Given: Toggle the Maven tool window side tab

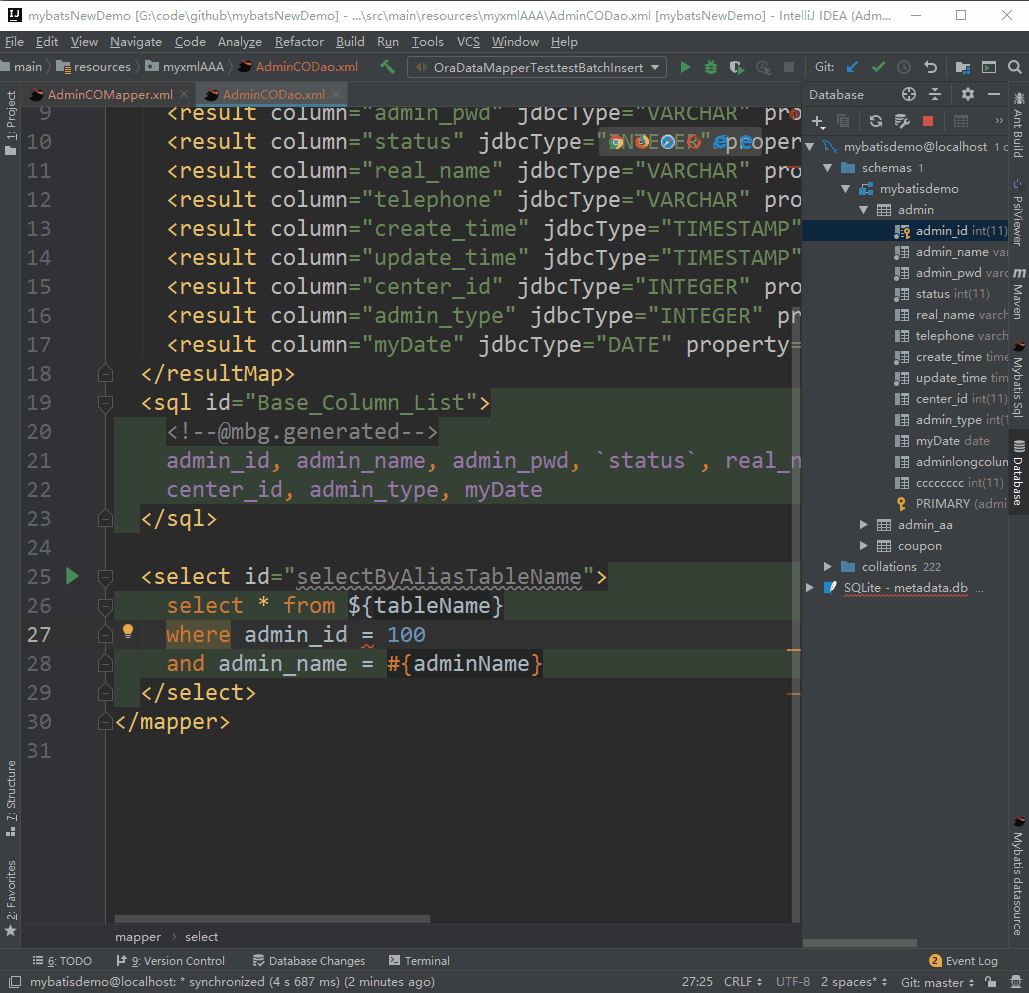Looking at the screenshot, I should pyautogui.click(x=1019, y=294).
